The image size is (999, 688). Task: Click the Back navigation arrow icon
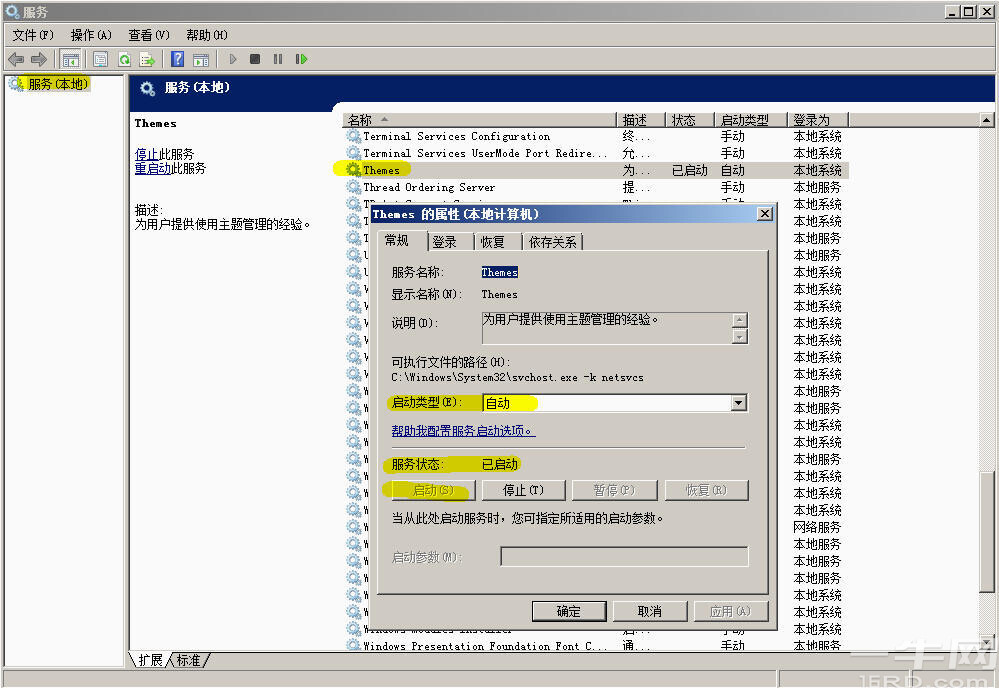(16, 58)
